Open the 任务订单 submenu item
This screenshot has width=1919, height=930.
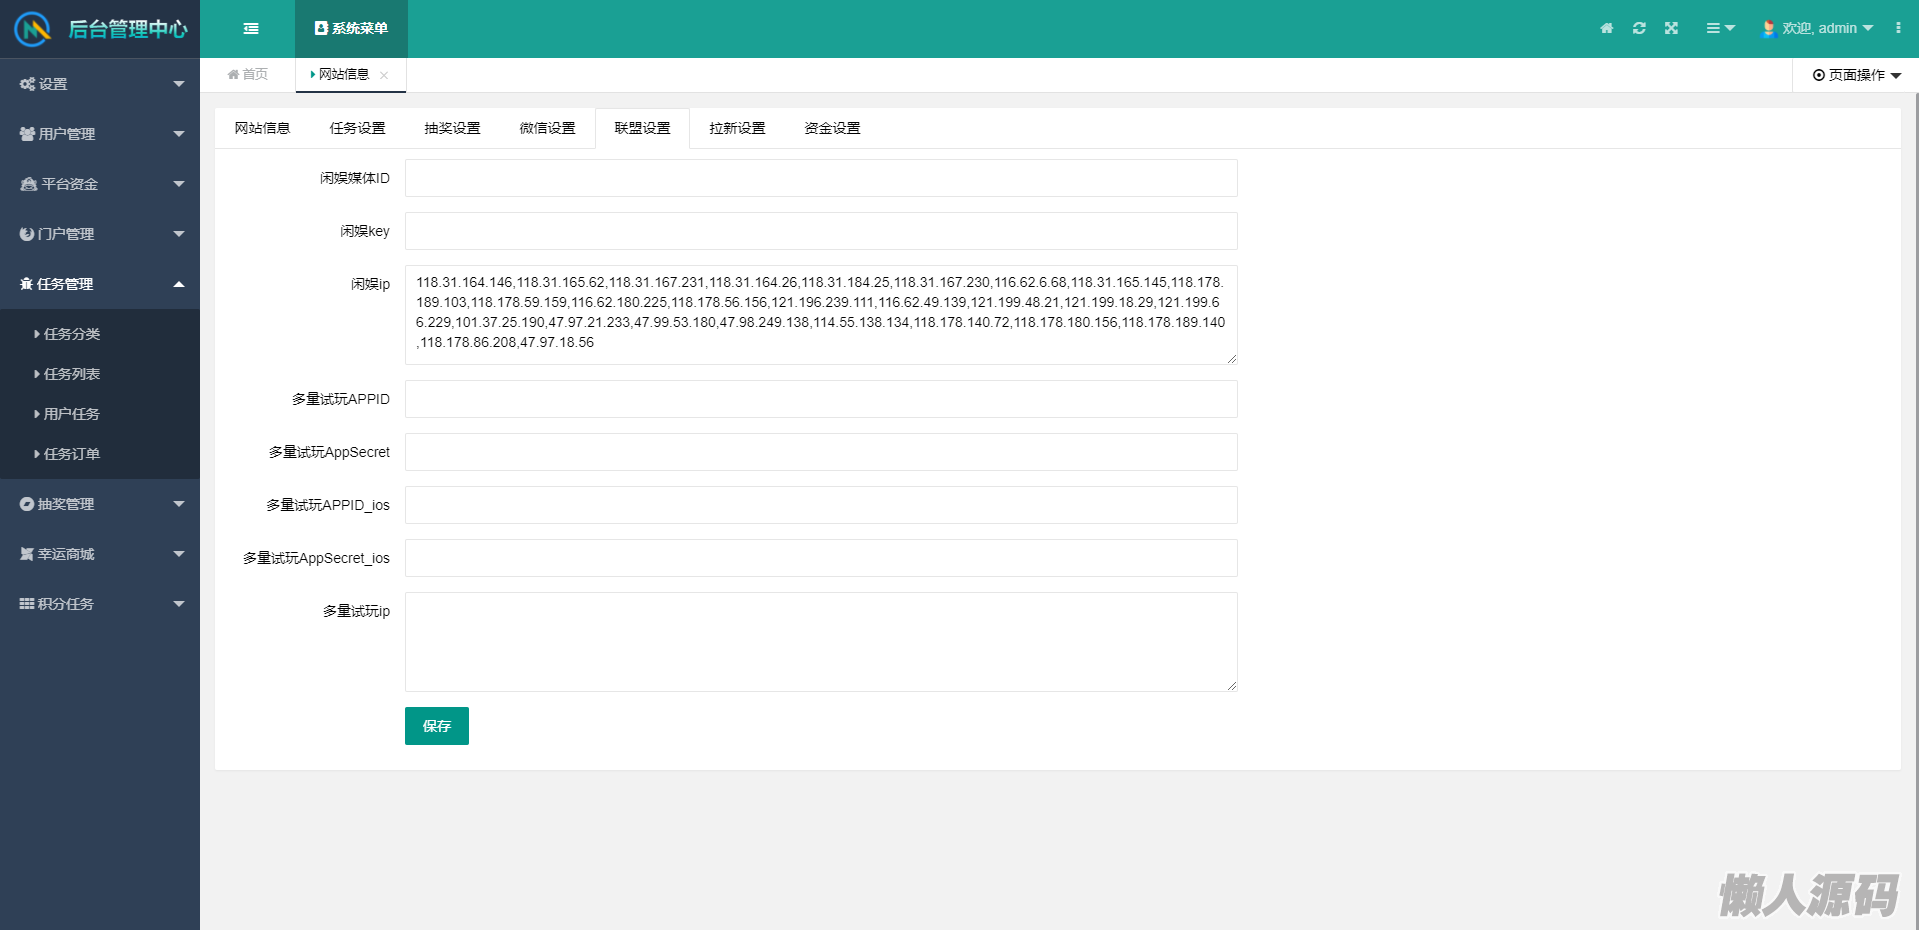100,454
